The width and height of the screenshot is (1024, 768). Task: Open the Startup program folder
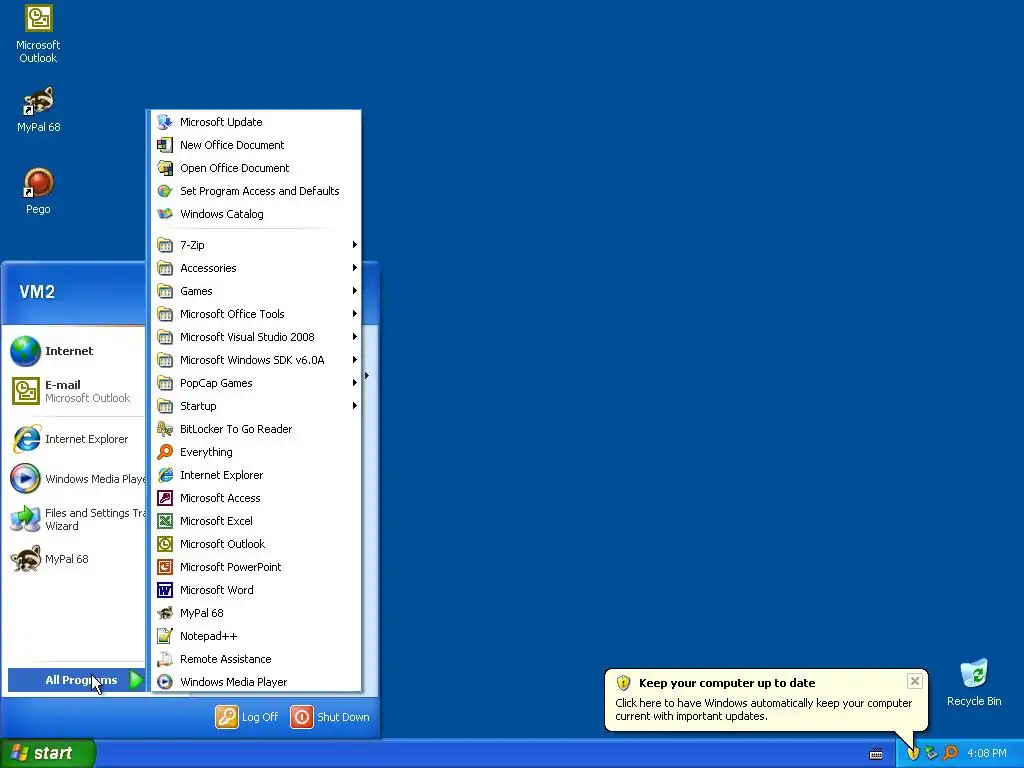tap(256, 406)
